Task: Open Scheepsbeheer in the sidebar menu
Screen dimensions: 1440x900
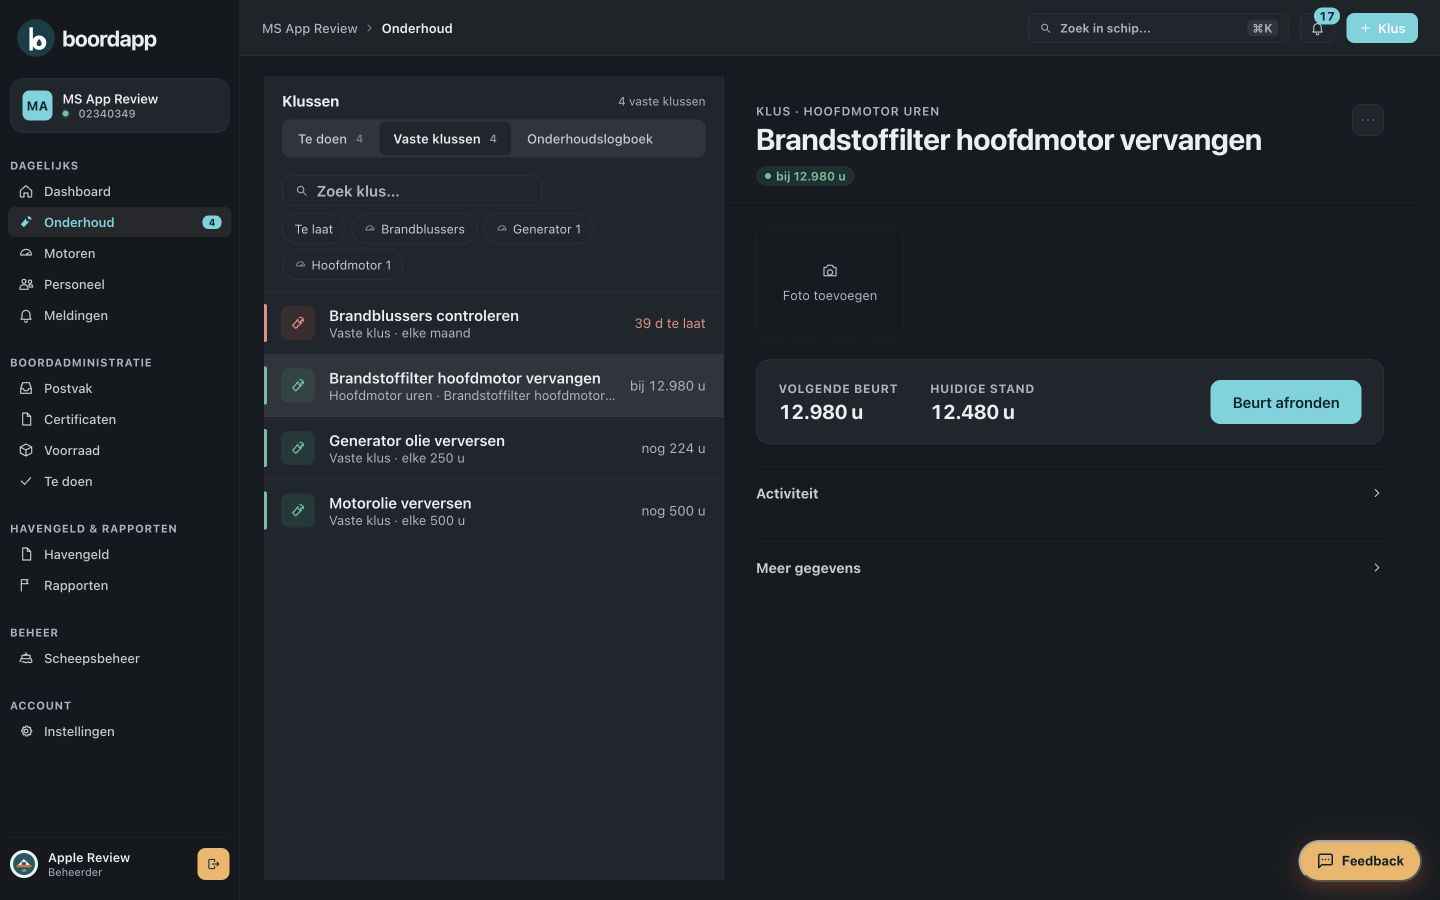Action: (x=119, y=658)
